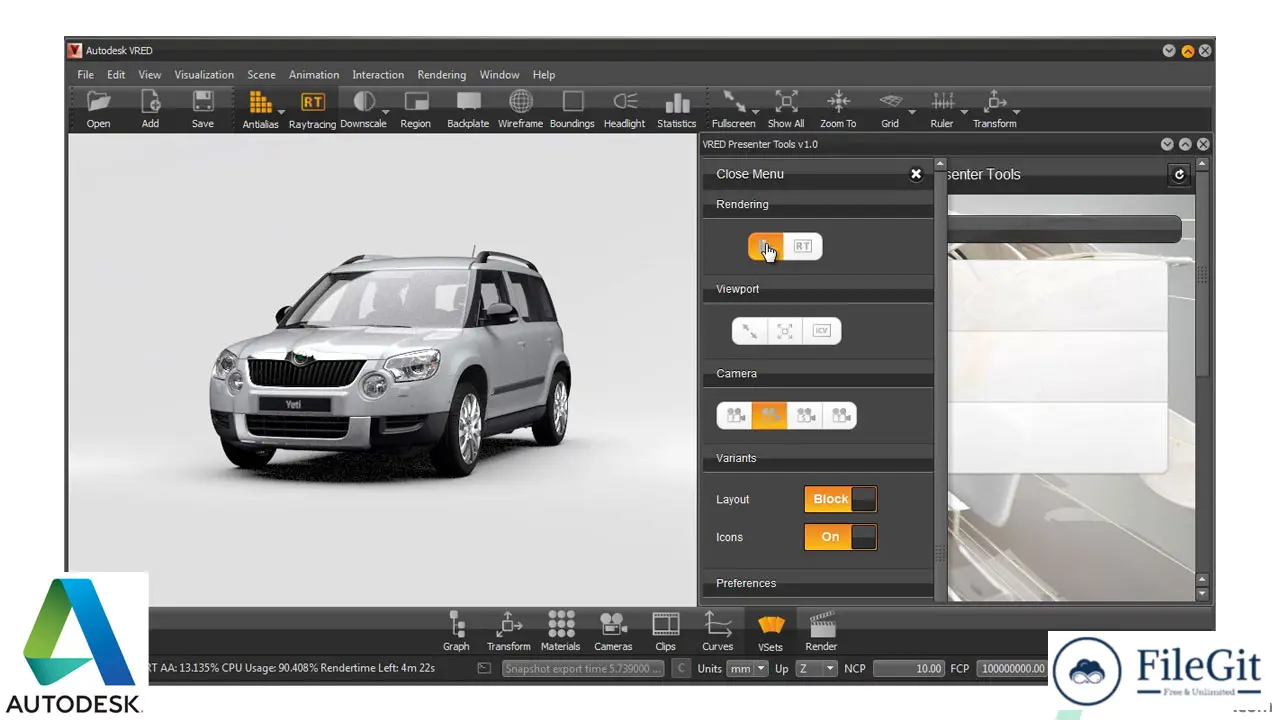The height and width of the screenshot is (720, 1280).
Task: Select the Region render icon
Action: click(x=415, y=109)
